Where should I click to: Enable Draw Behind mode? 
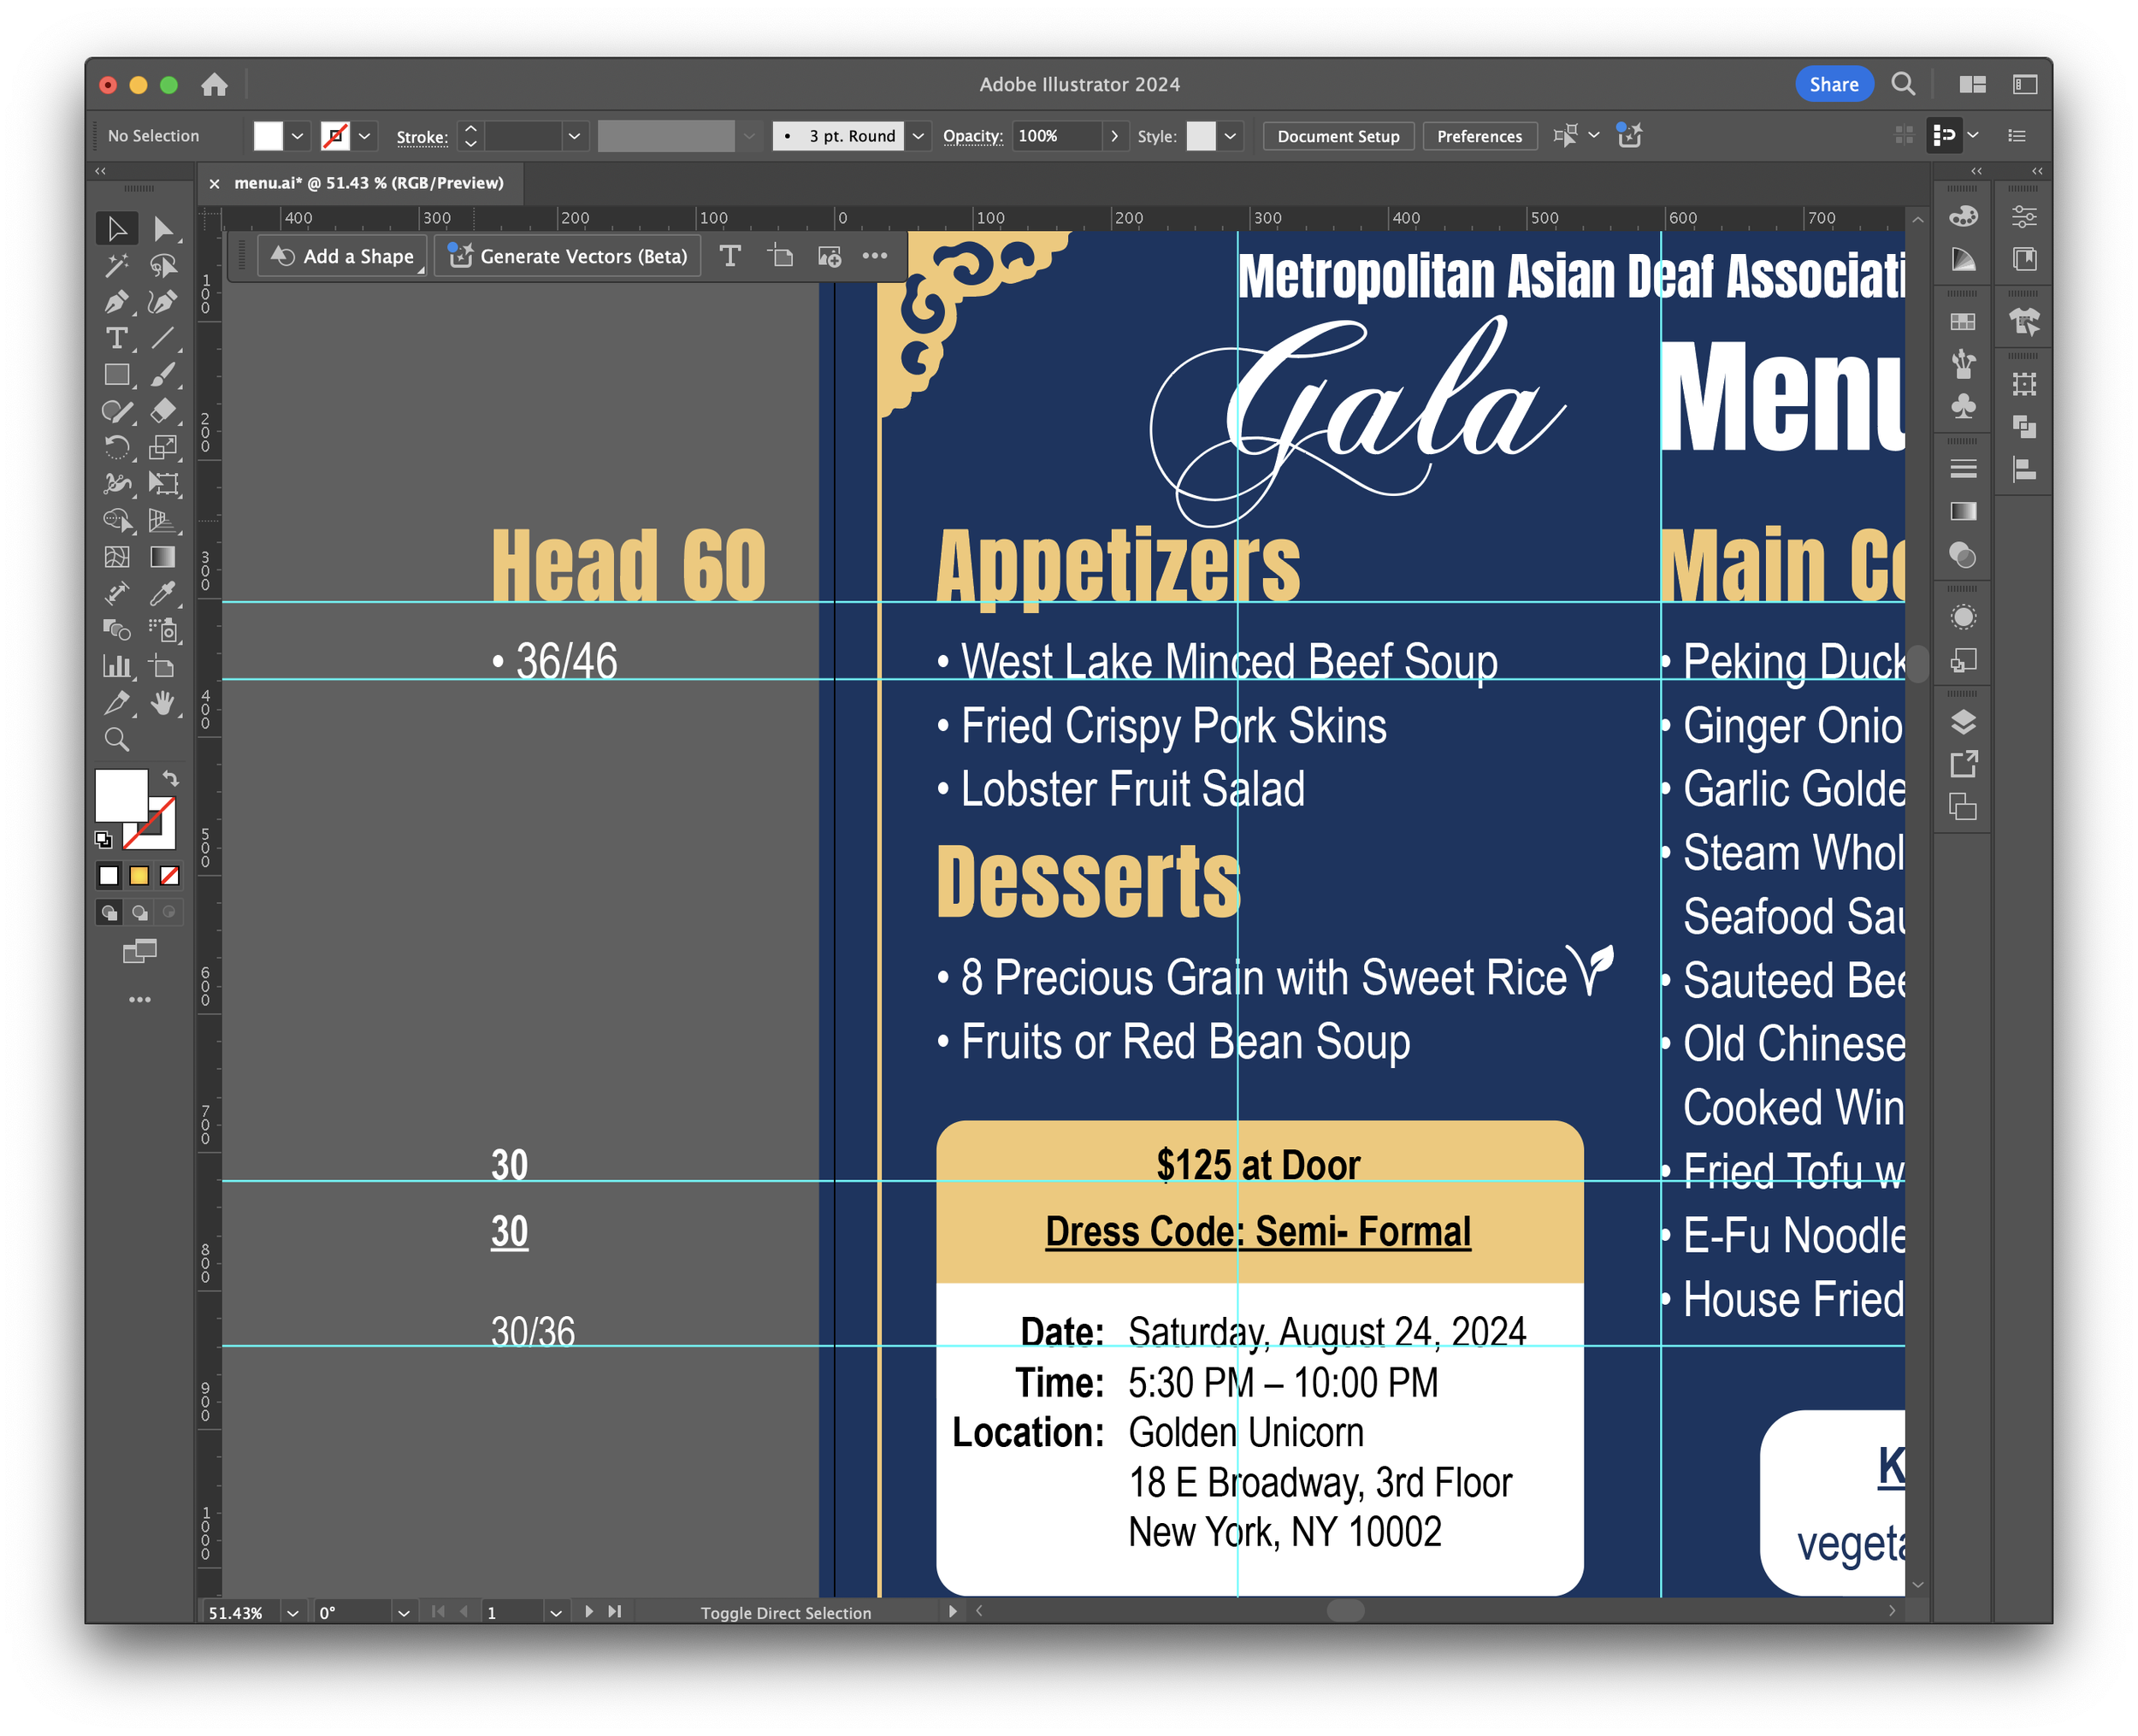140,912
